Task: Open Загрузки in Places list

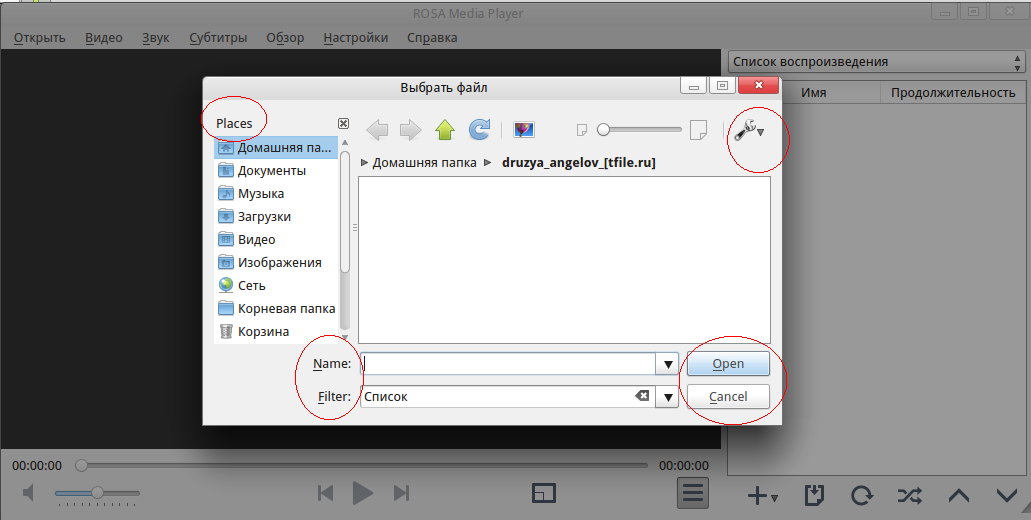Action: click(x=276, y=216)
